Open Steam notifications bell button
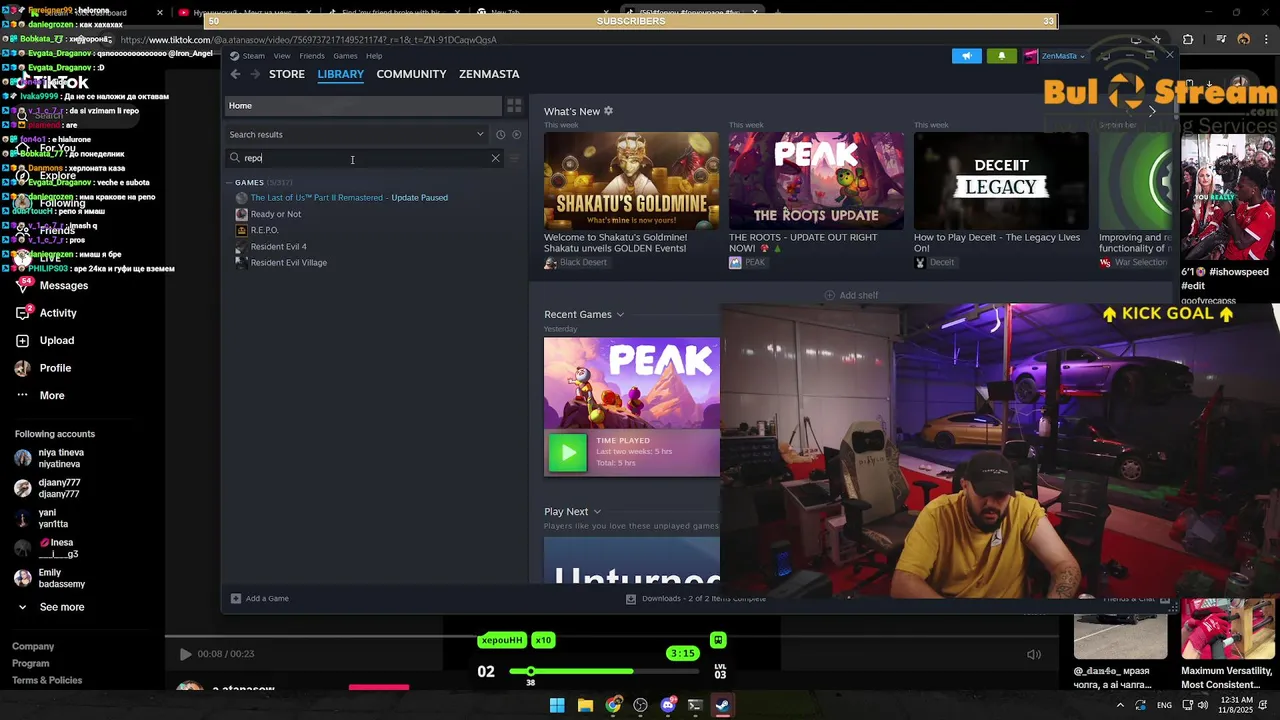 [x=1001, y=56]
